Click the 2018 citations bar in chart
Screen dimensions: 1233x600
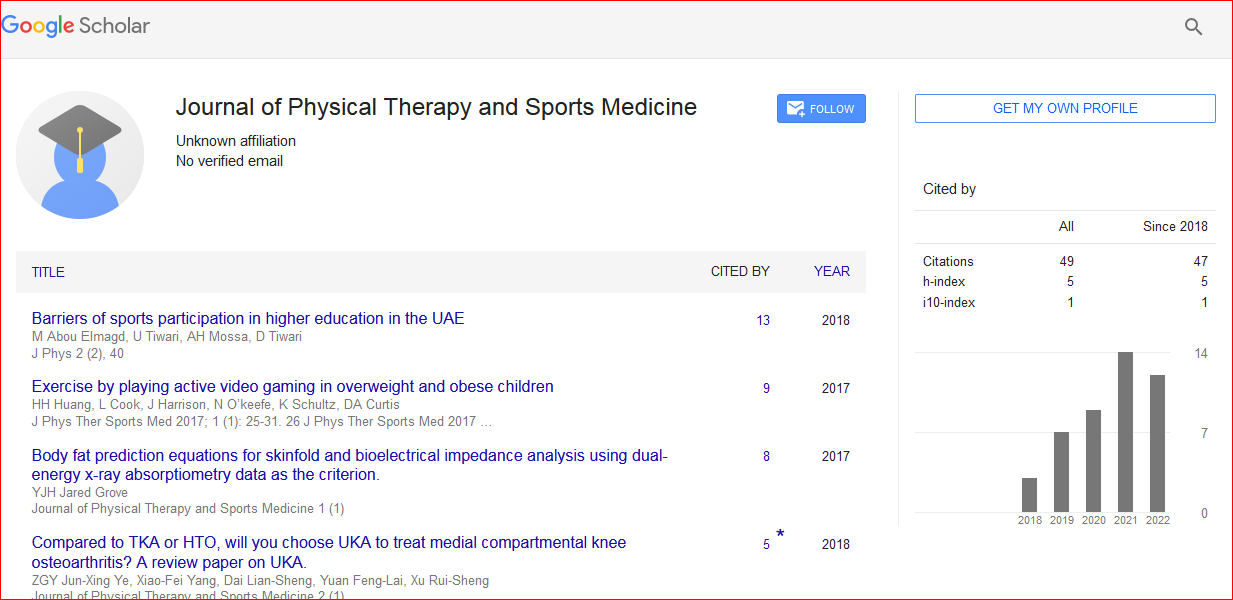tap(1029, 495)
